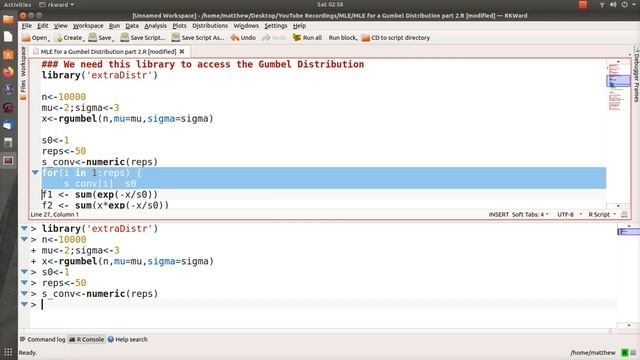The width and height of the screenshot is (640, 360).
Task: Click the fold arrow at the console prompt
Action: (24, 304)
